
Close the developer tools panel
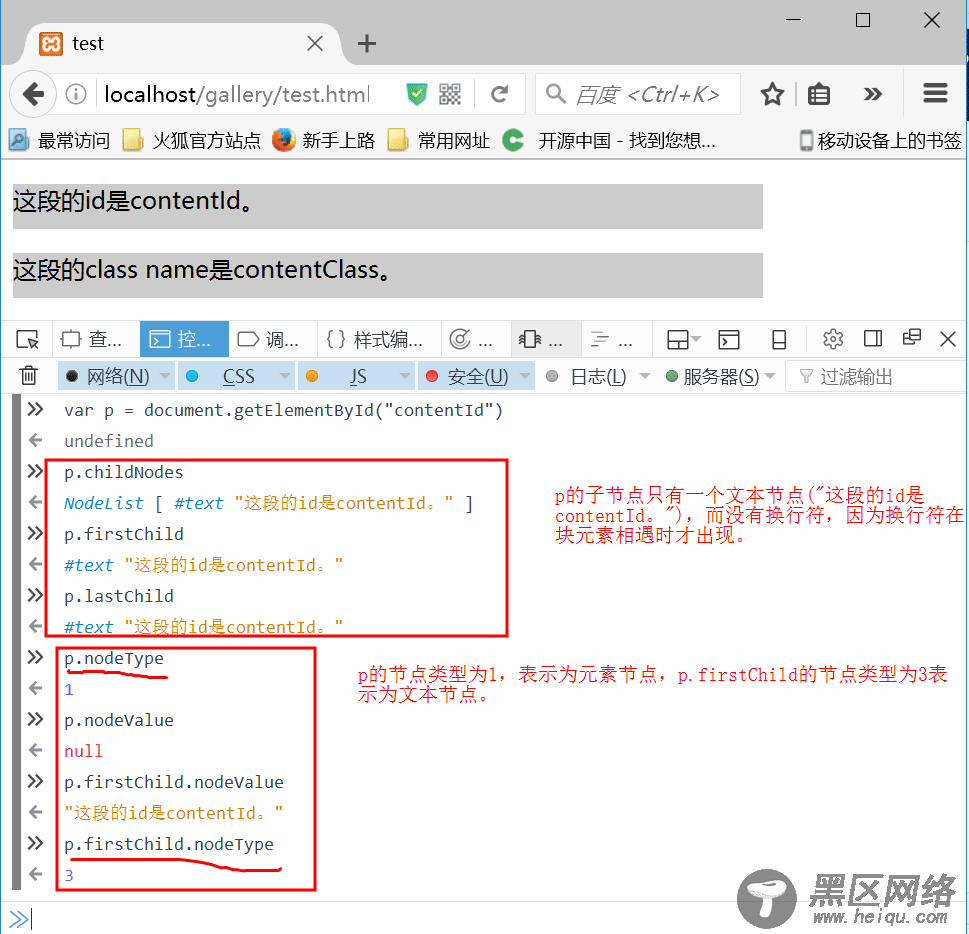[947, 339]
